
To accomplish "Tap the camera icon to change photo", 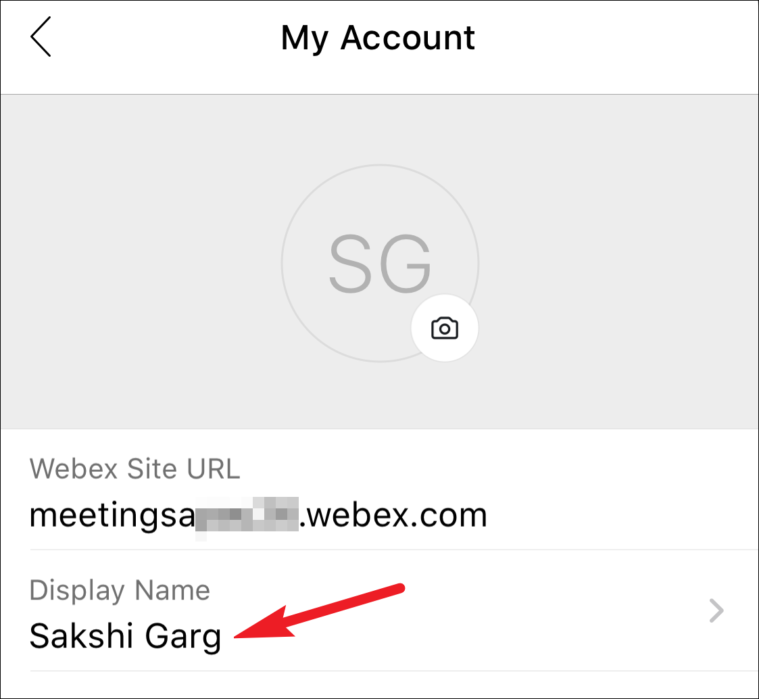I will [x=444, y=328].
